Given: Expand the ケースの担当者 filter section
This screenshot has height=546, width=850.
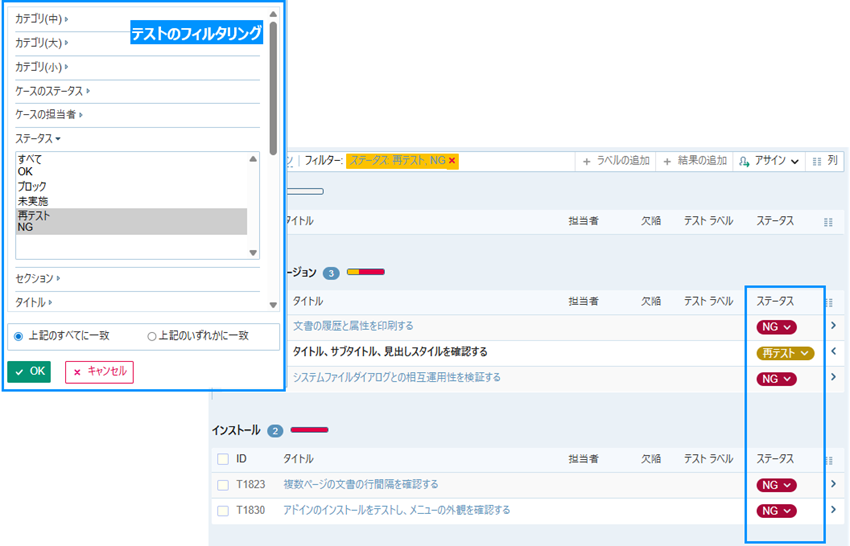Looking at the screenshot, I should coord(49,115).
